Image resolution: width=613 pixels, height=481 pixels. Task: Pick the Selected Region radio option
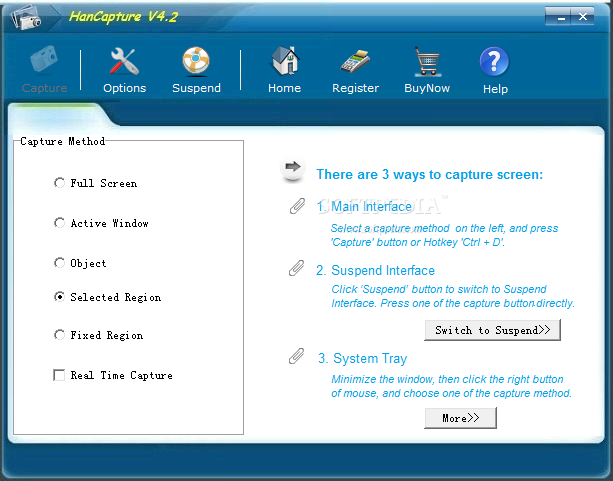59,297
